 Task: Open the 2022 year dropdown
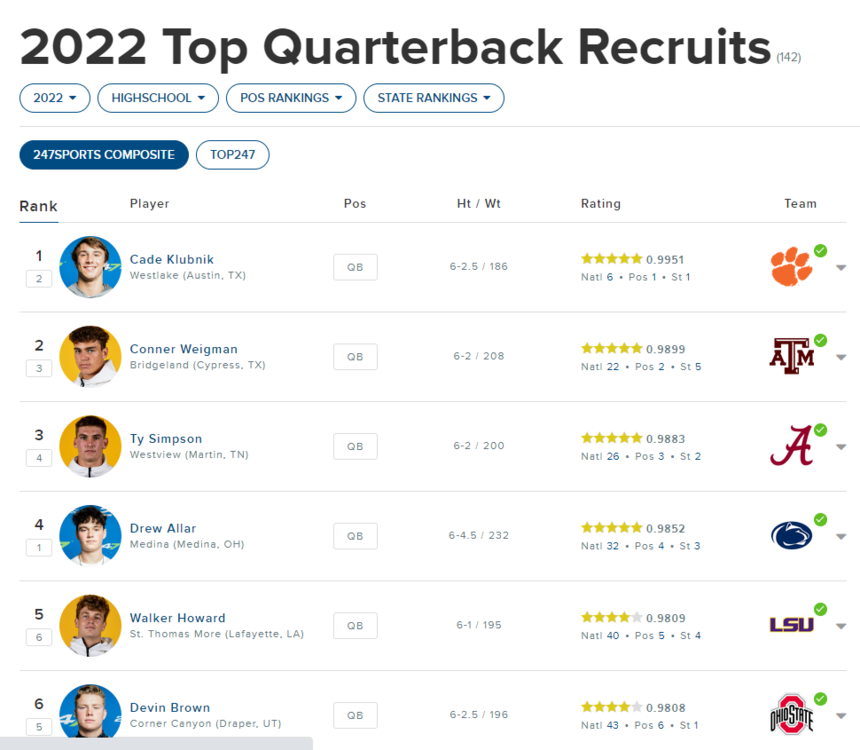pos(55,98)
